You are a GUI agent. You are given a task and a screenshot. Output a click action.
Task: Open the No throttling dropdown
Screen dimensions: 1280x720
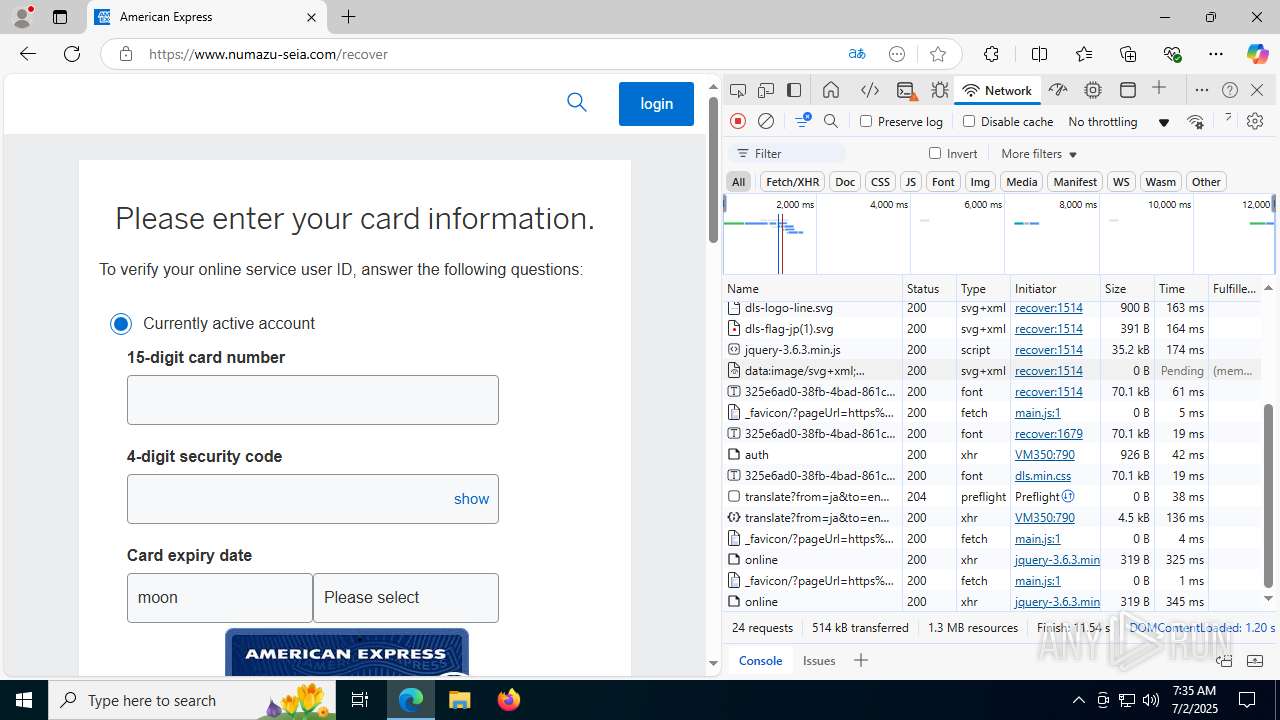click(x=1118, y=122)
